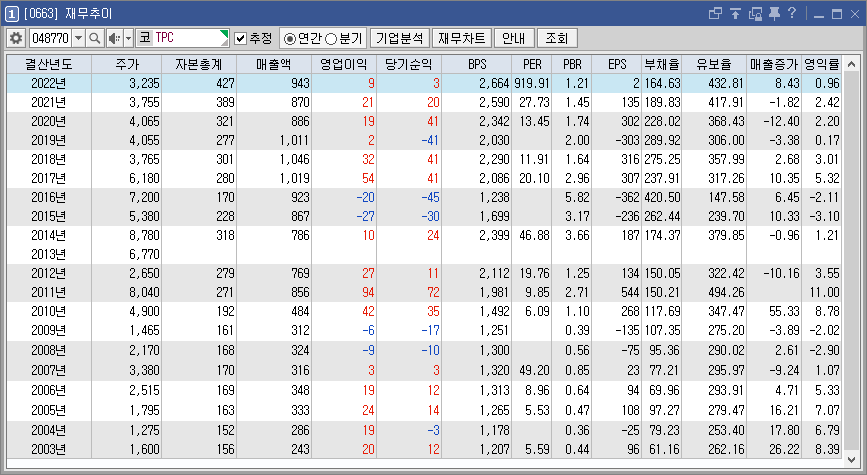Click the 결산년도 column header

point(49,64)
